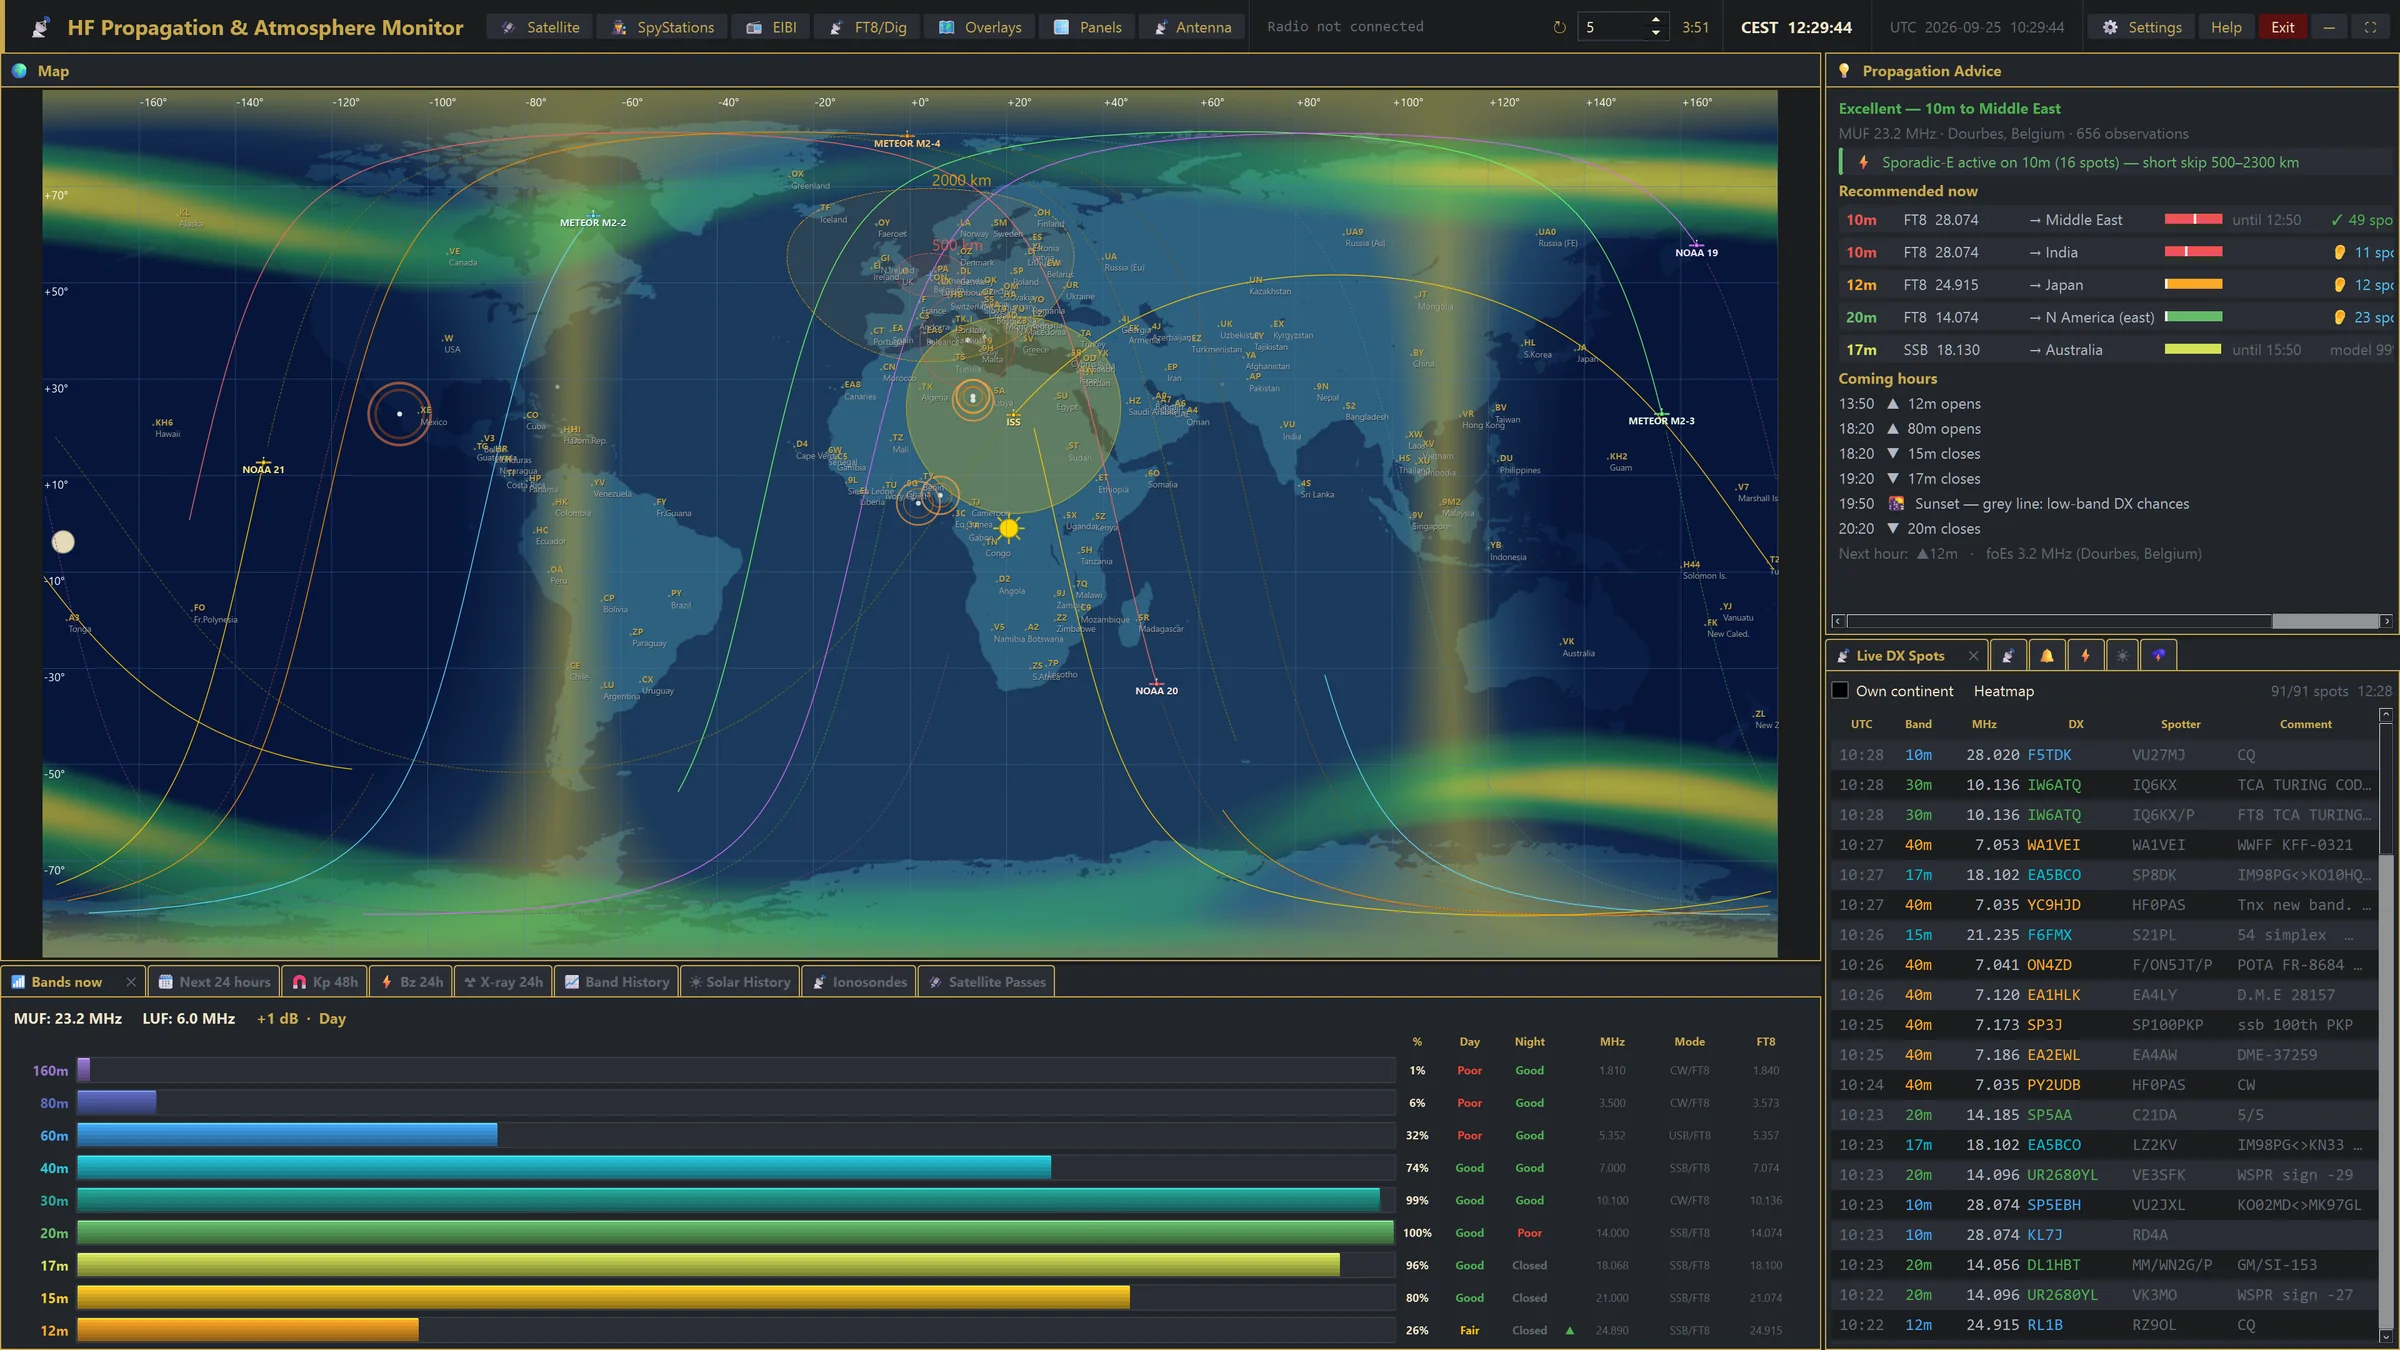Open the bell alerts tab in spots panel
2400x1350 pixels.
[x=2047, y=656]
